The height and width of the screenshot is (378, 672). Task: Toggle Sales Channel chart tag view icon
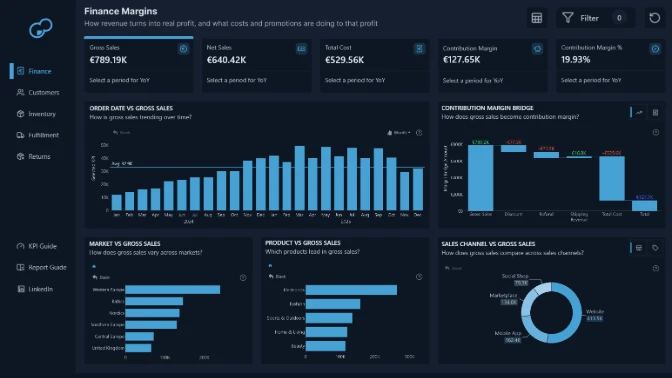pyautogui.click(x=655, y=248)
